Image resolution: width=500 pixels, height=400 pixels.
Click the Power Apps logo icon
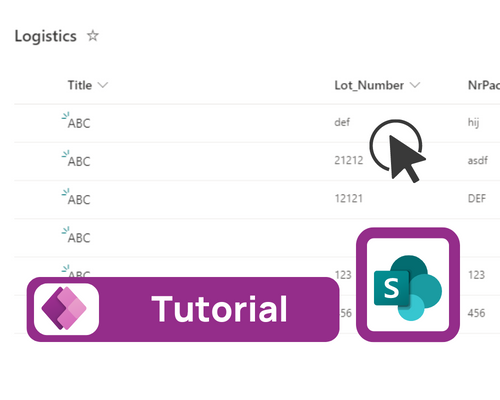(x=66, y=309)
